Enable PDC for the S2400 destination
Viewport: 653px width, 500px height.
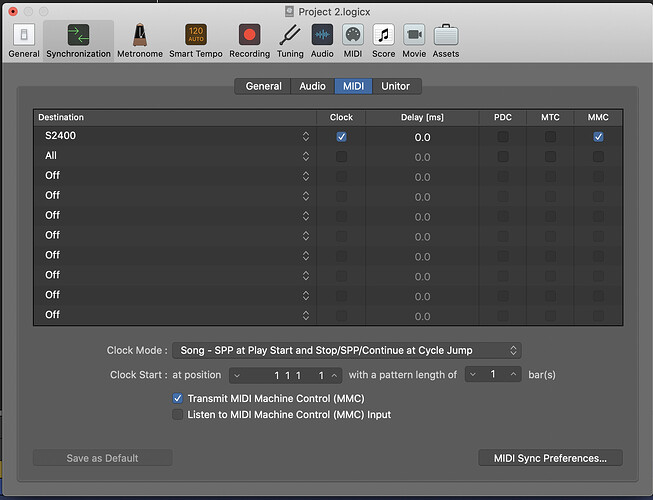(x=503, y=137)
